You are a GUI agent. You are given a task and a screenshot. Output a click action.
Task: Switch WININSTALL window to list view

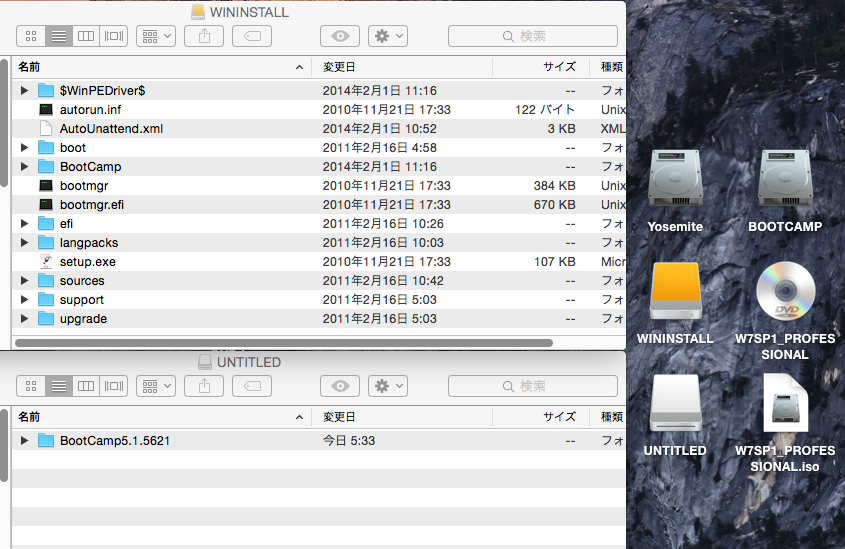coord(59,36)
